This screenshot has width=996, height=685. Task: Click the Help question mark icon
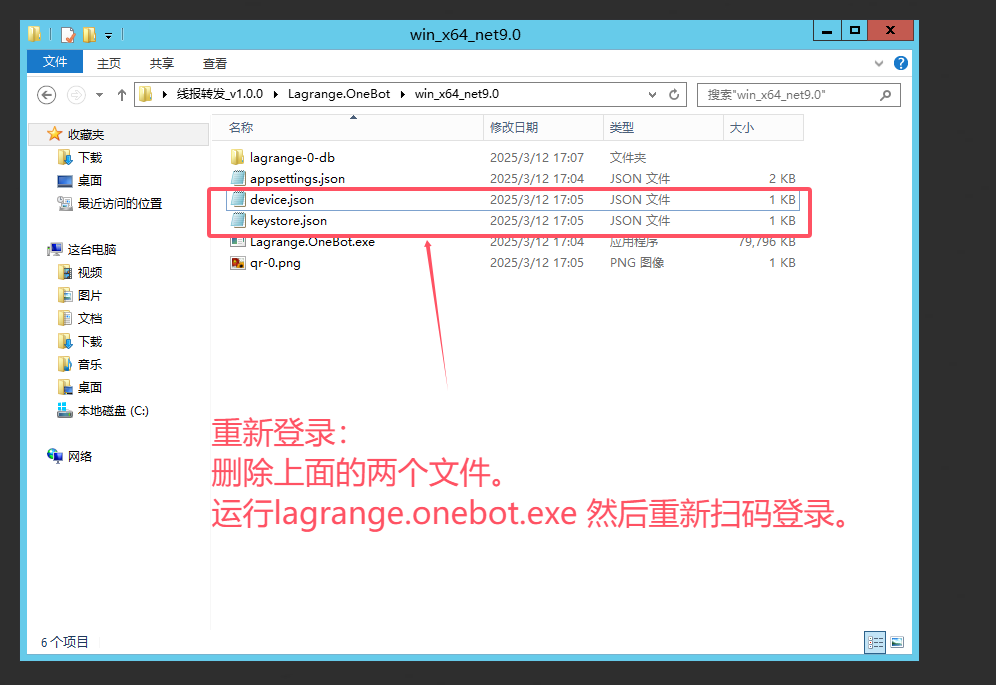[x=901, y=61]
